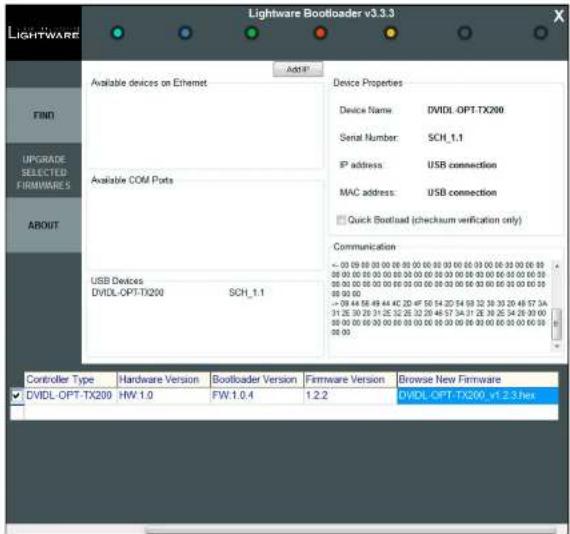Click the DVIDL-OPT-TX200_v1.2.3.hex firmware cell
The image size is (570, 534).
click(x=477, y=396)
